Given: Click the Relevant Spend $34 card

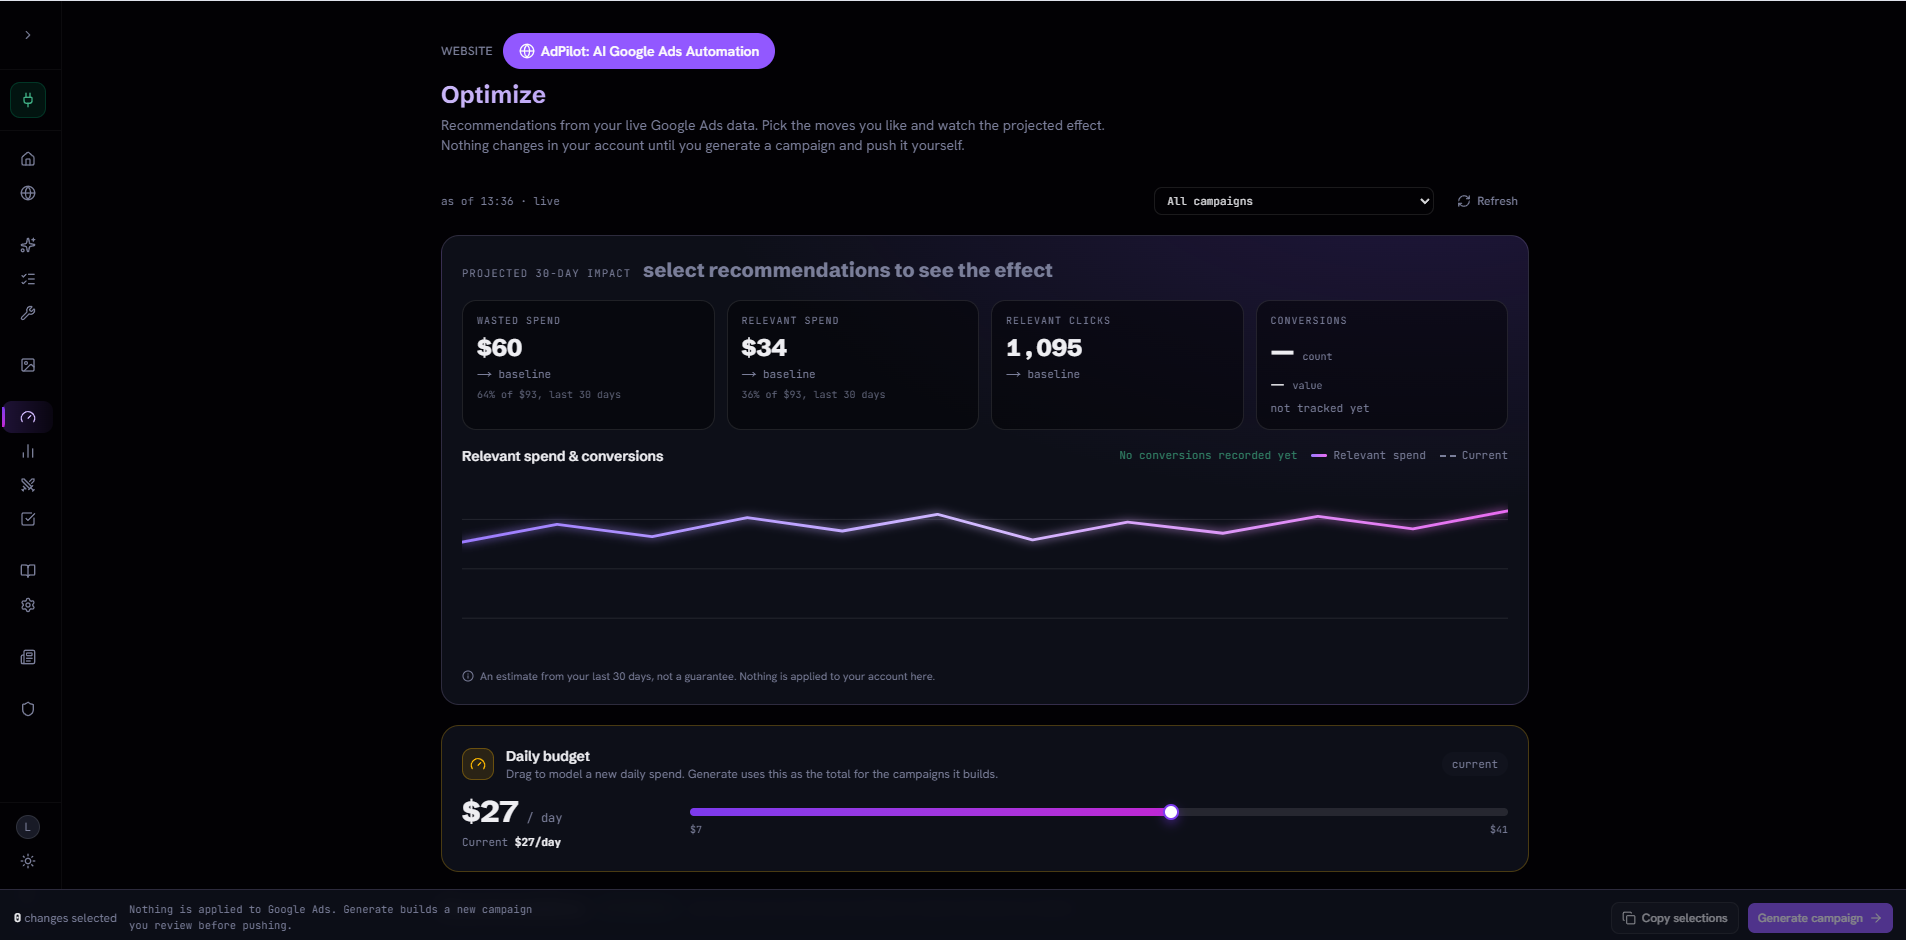Looking at the screenshot, I should click(853, 365).
